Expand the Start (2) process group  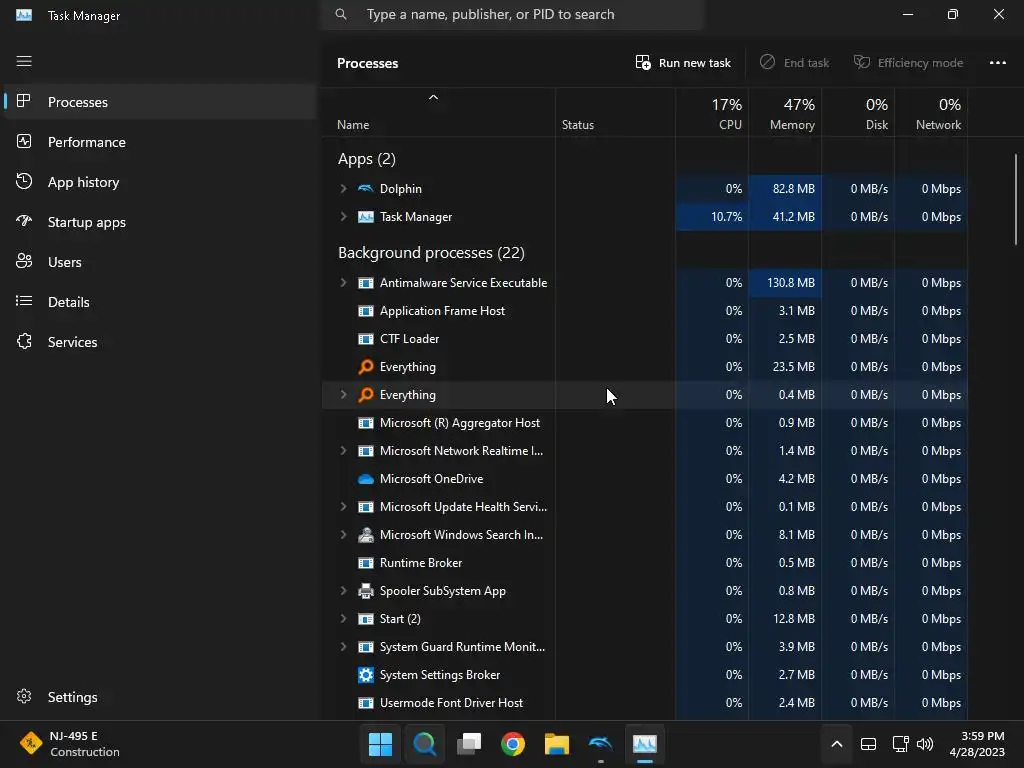[344, 619]
